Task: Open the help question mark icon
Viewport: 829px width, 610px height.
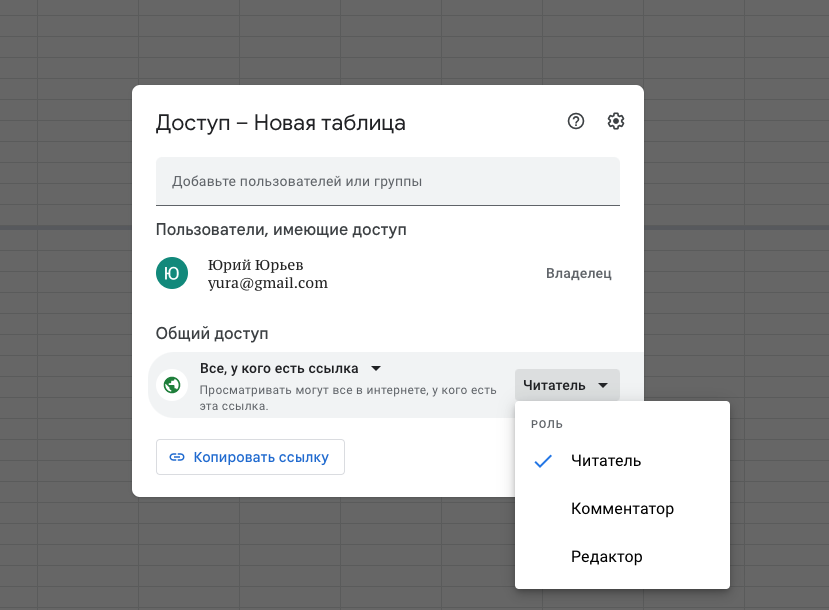Action: pyautogui.click(x=575, y=122)
